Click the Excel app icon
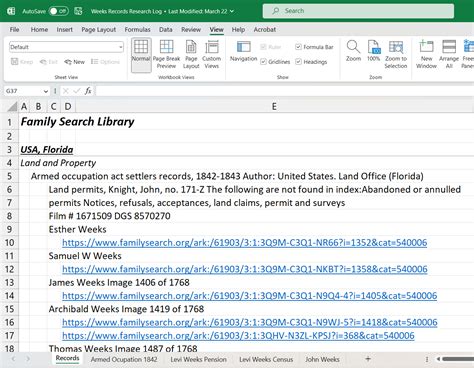Viewport: 474px width, 368px height. (11, 11)
